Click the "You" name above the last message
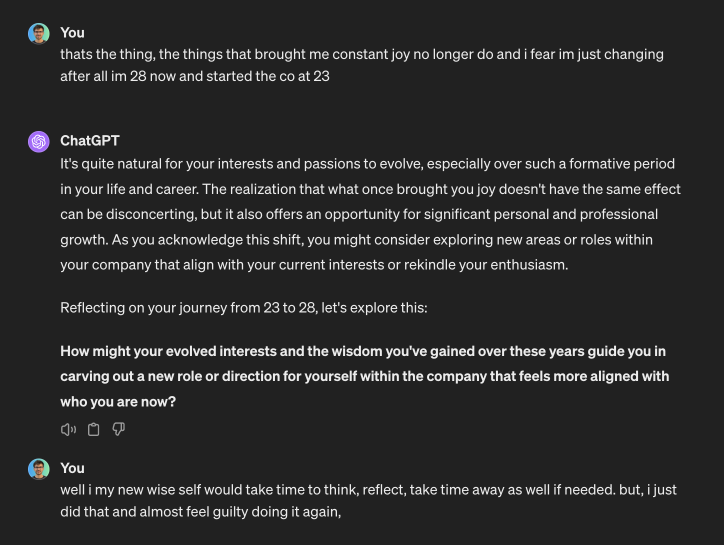The width and height of the screenshot is (724, 545). click(x=72, y=468)
